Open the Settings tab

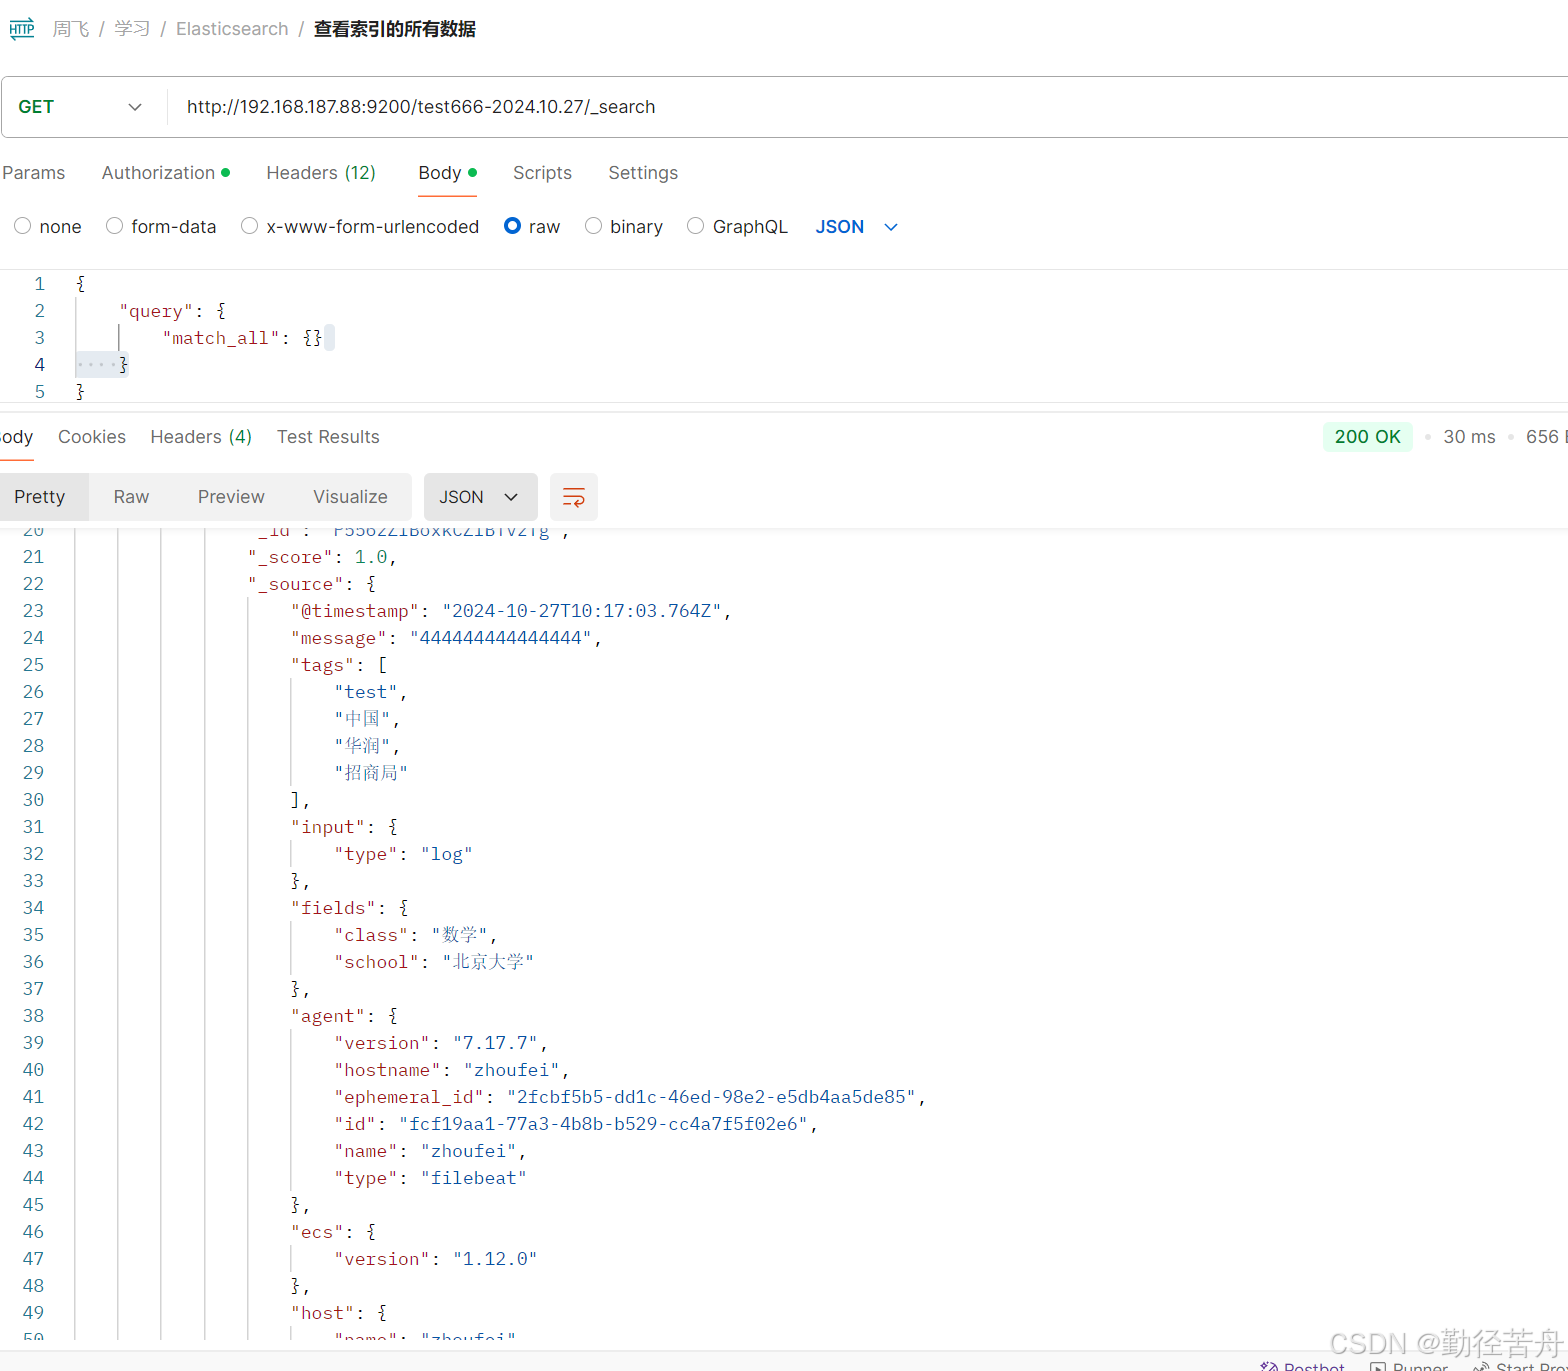(643, 173)
